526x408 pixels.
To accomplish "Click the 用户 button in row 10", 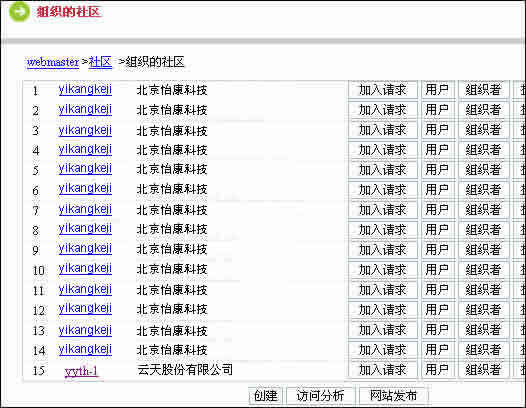I will tap(437, 270).
